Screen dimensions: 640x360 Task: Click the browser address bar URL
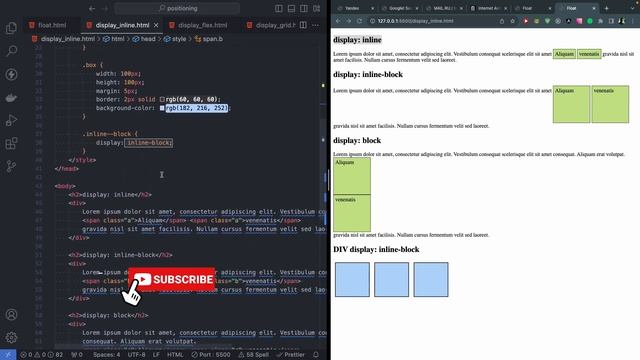coord(416,21)
